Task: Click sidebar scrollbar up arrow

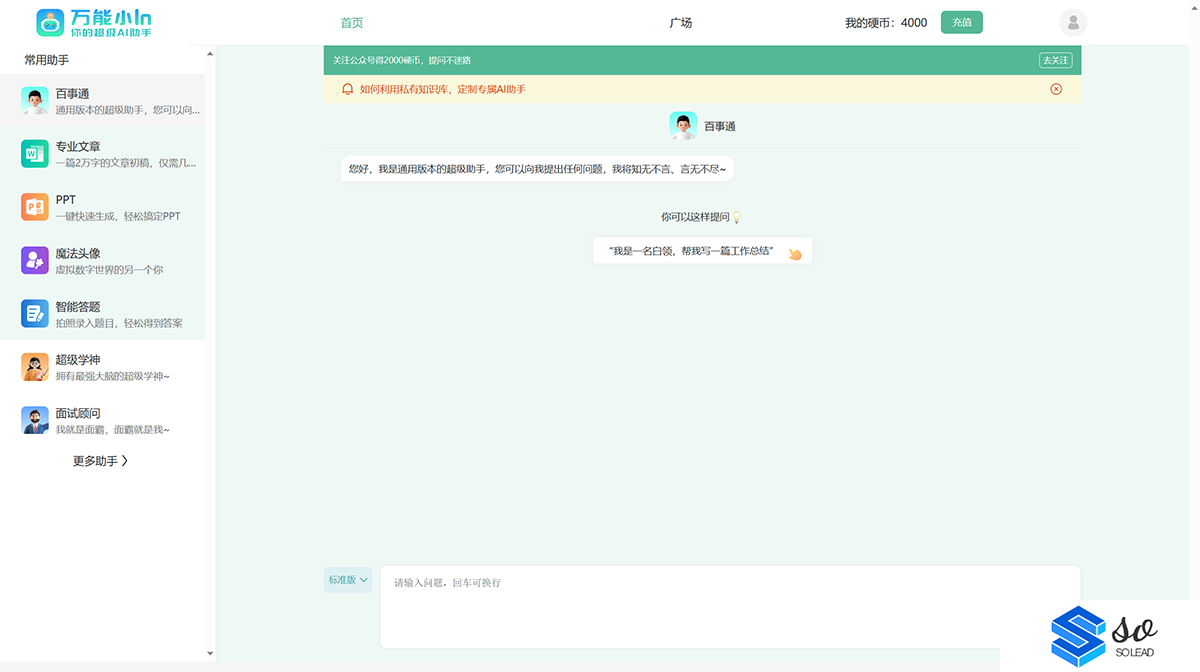Action: (210, 54)
